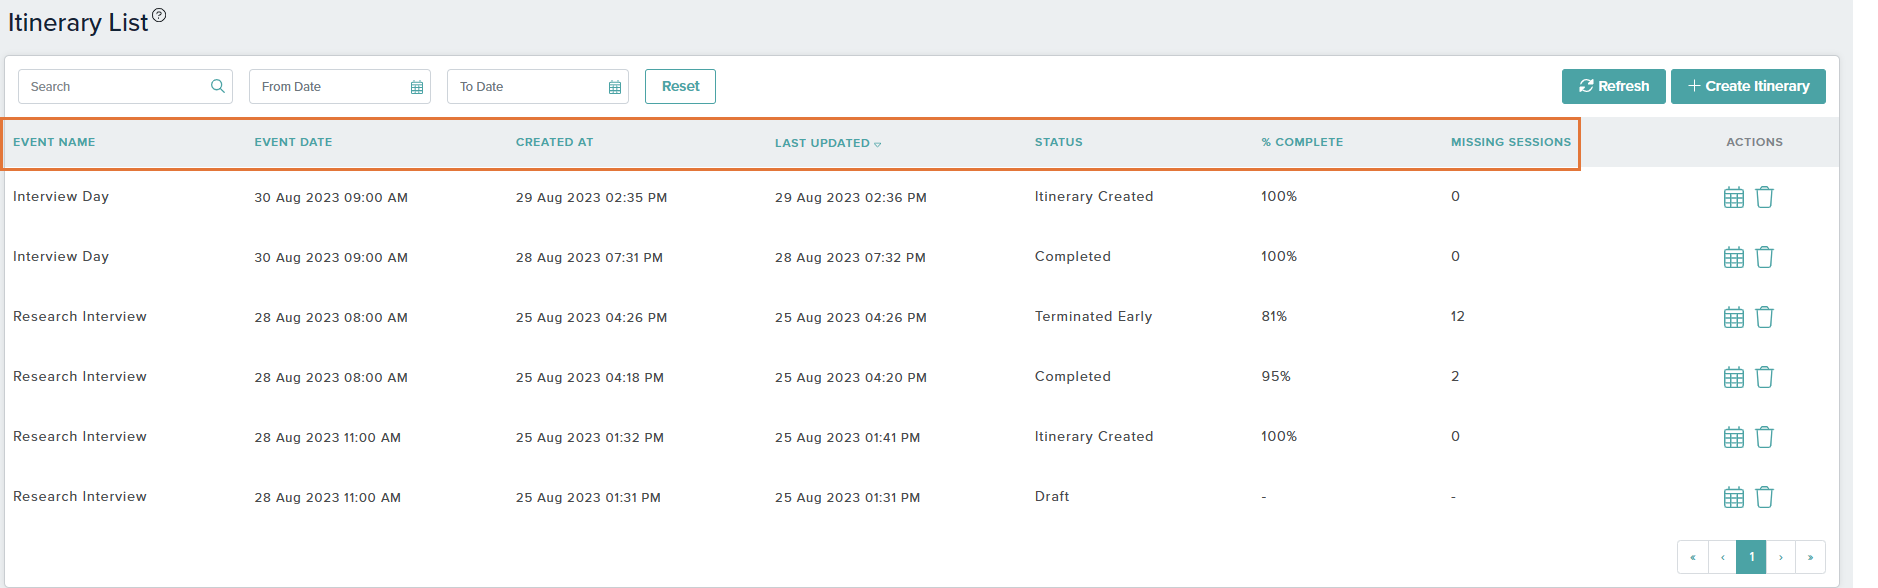This screenshot has width=1878, height=588.
Task: Jump to last page
Action: click(x=1810, y=557)
